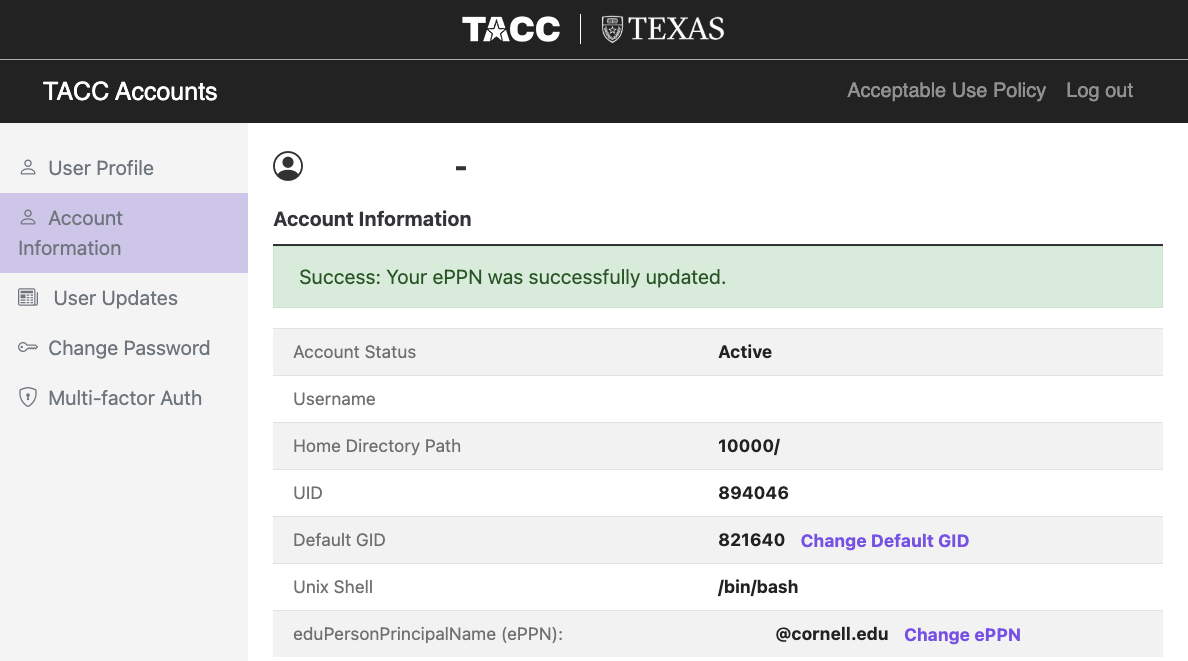This screenshot has width=1188, height=661.
Task: Select the Account Information sidebar item
Action: pyautogui.click(x=85, y=233)
